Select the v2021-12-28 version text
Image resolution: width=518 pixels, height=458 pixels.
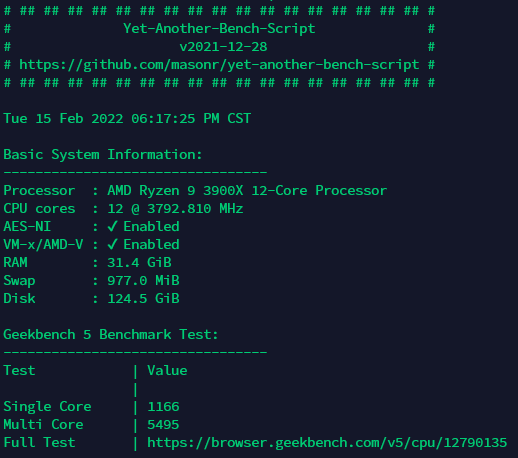[x=223, y=47]
